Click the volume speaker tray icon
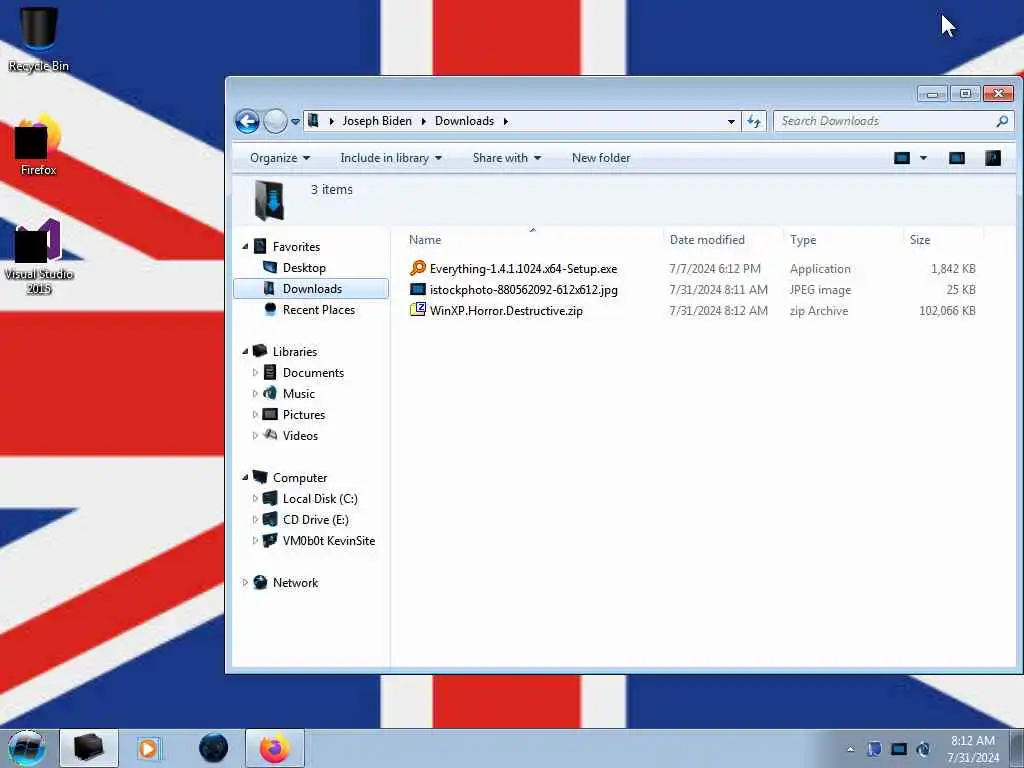 [923, 749]
